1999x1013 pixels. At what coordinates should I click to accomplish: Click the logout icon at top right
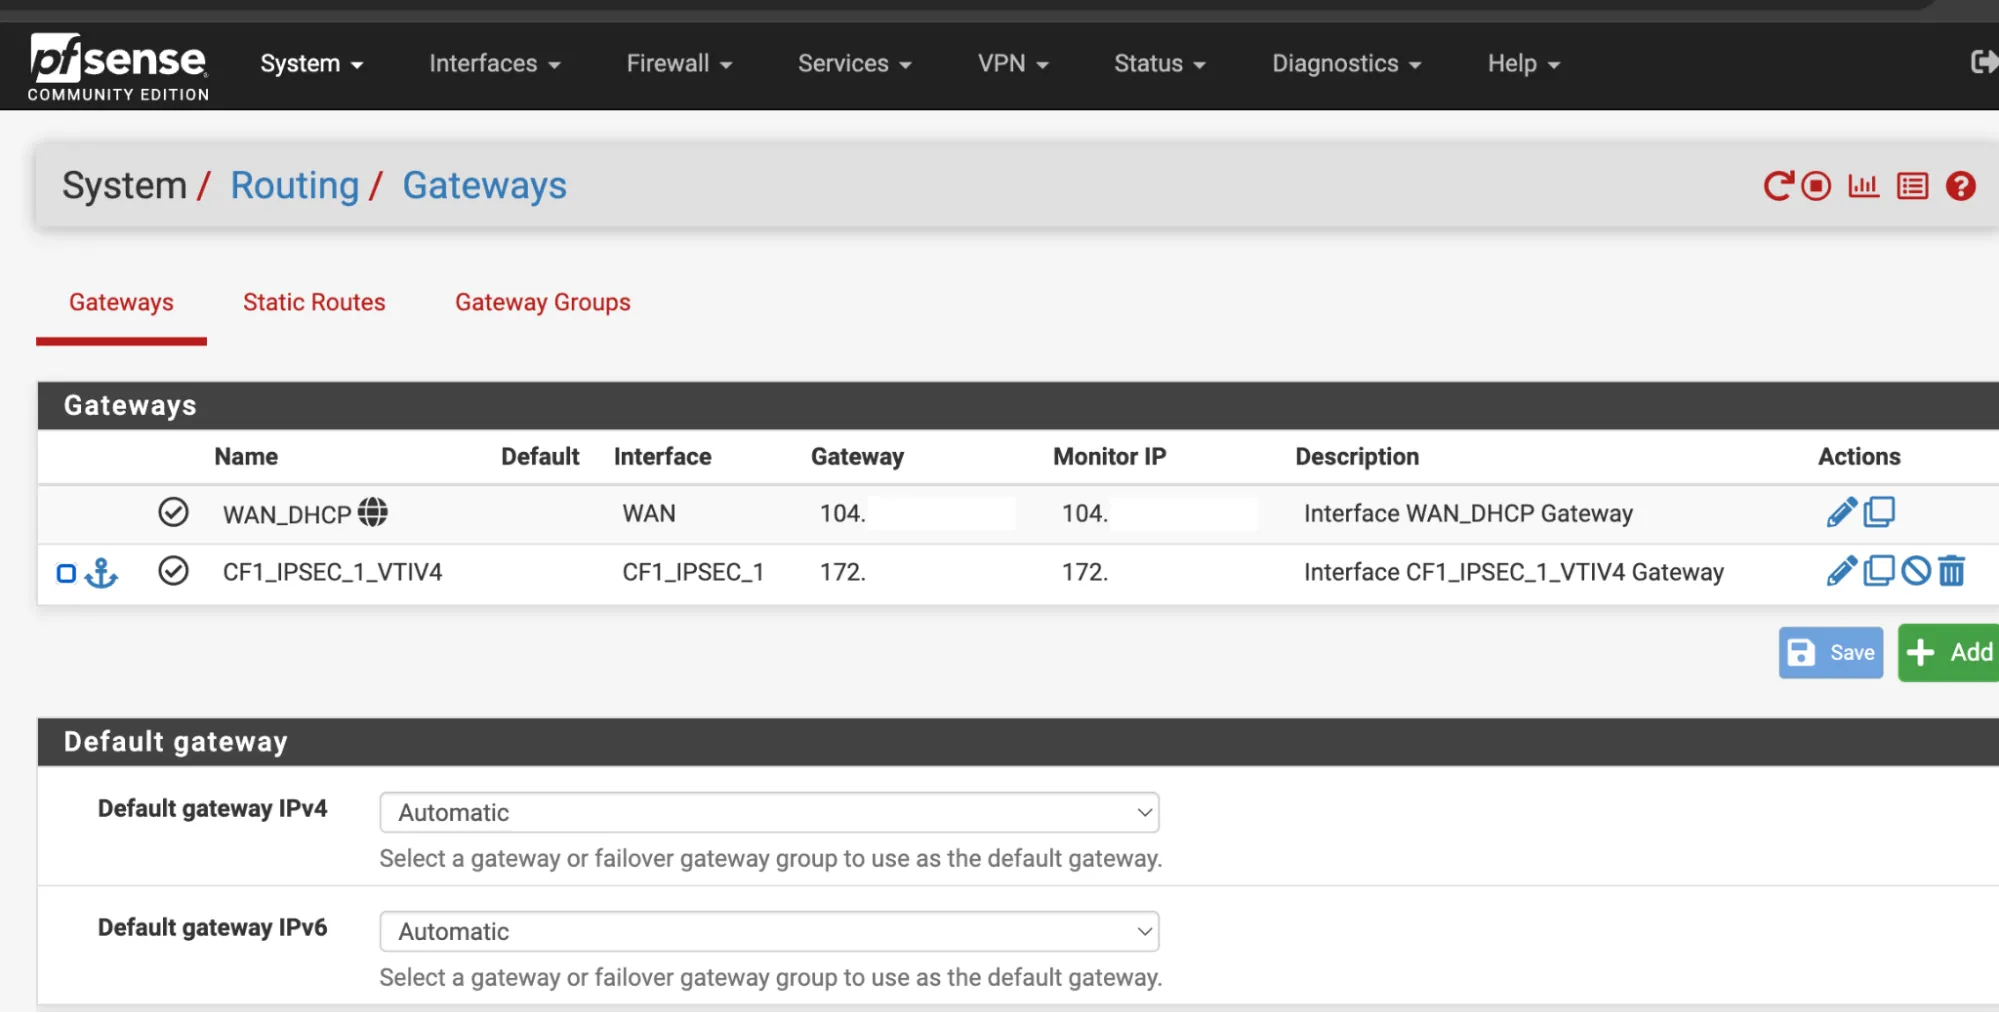(1984, 62)
